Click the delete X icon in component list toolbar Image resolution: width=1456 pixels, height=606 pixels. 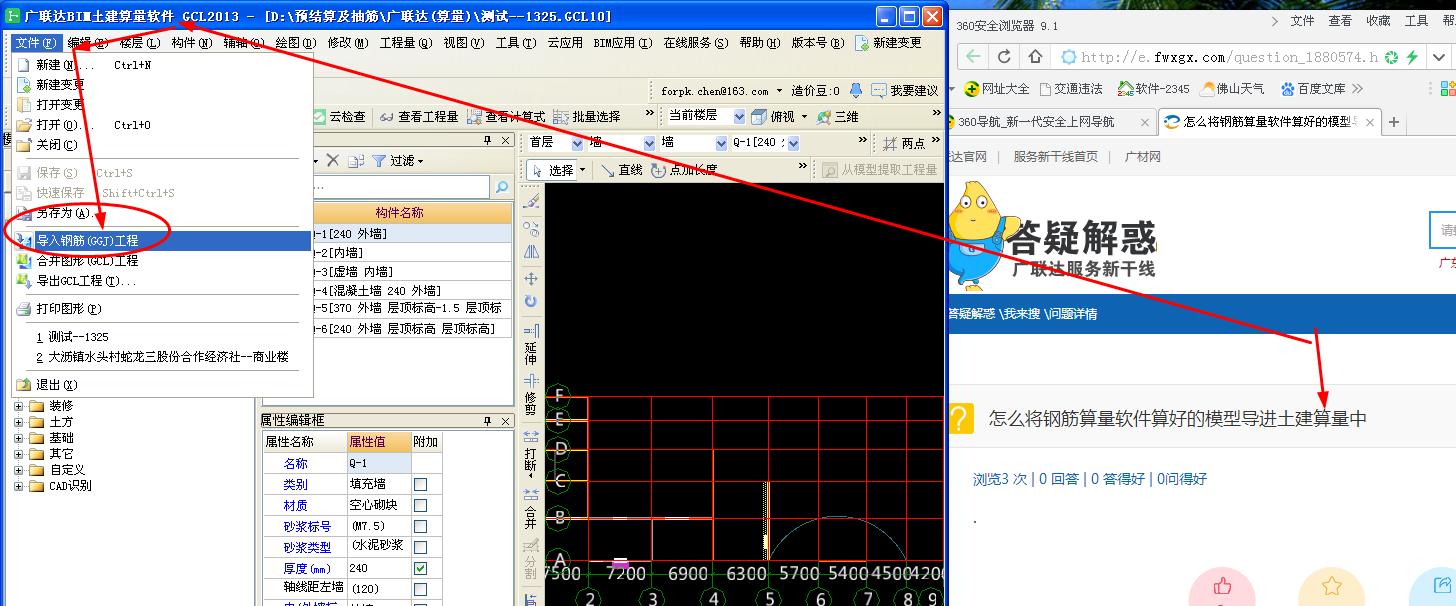click(x=333, y=160)
